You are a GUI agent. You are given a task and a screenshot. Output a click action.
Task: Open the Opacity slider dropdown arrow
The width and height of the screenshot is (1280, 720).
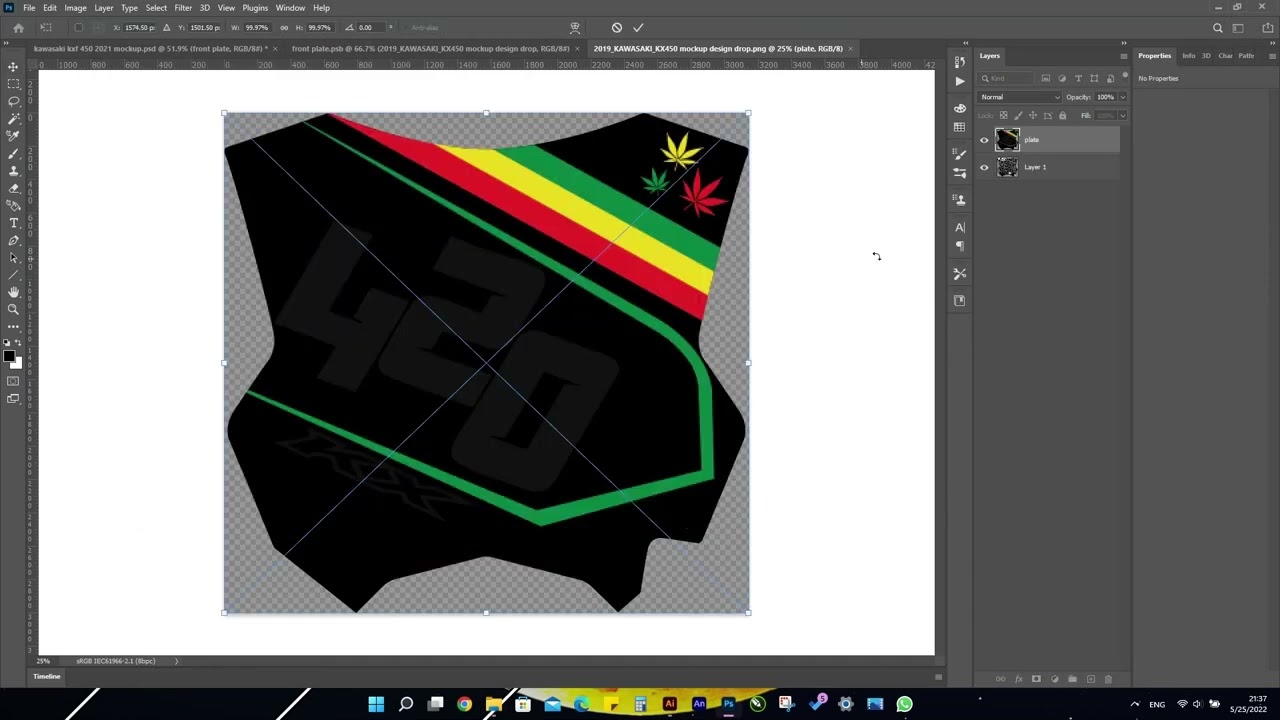[1123, 97]
